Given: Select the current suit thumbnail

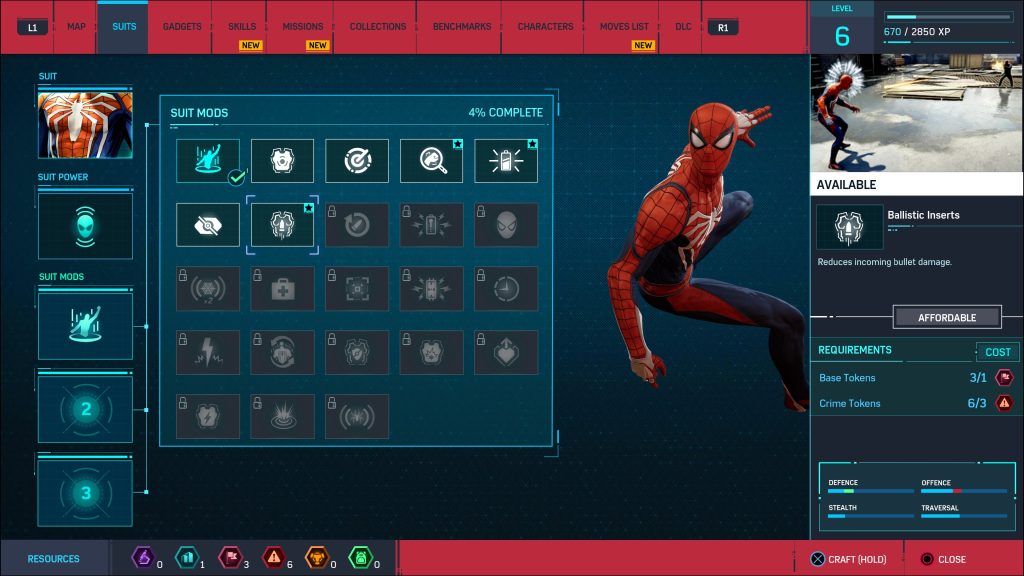Looking at the screenshot, I should click(85, 125).
